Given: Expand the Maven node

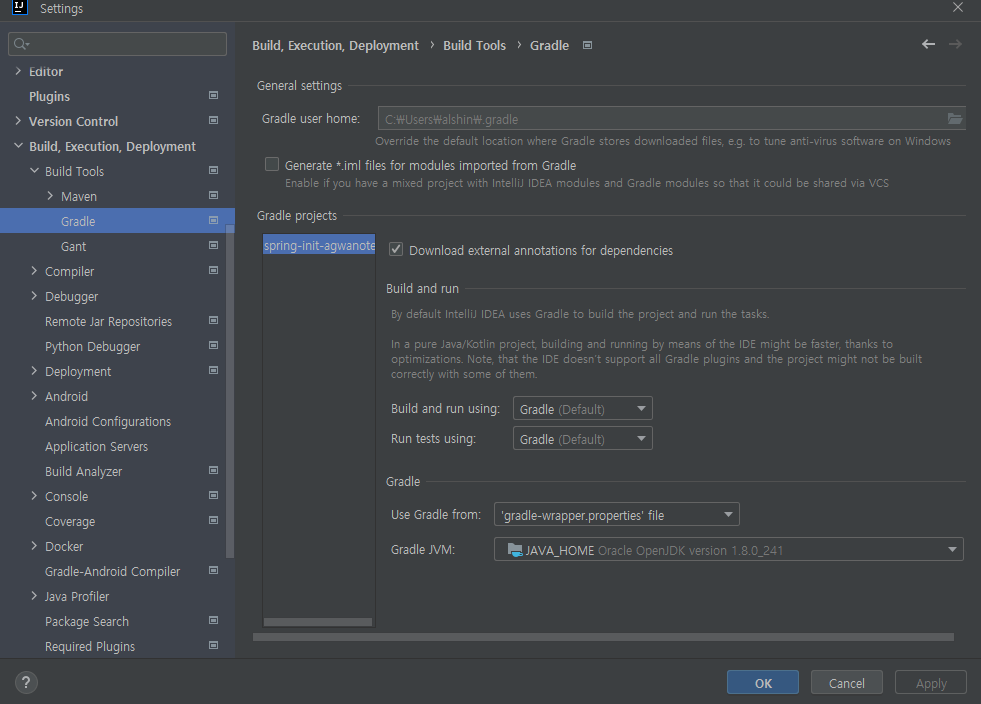Looking at the screenshot, I should tap(50, 196).
